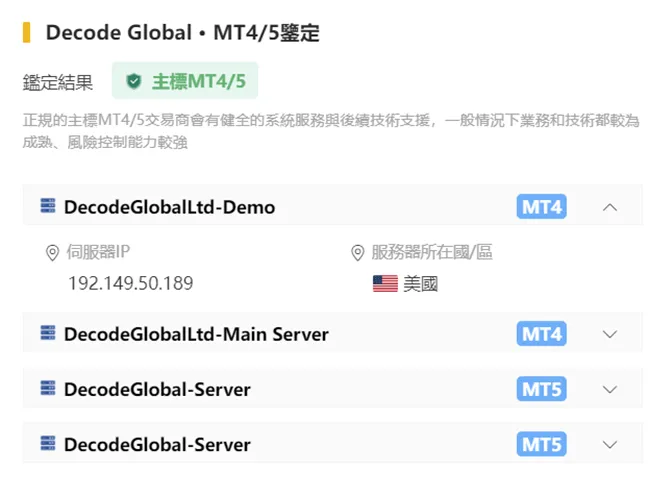Viewport: 649px width, 497px height.
Task: Collapse the DecodeGlobalLtd-Demo server chevron
Action: click(610, 207)
